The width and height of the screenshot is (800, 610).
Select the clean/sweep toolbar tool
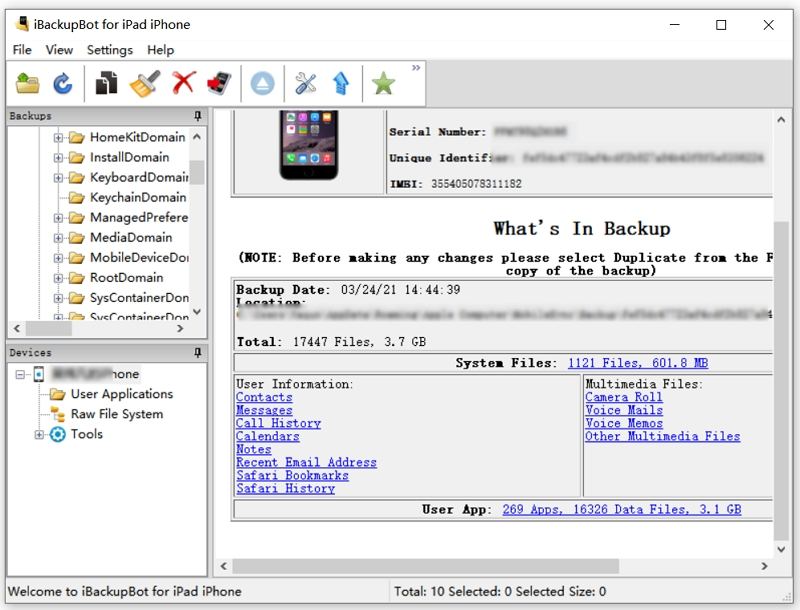pos(146,83)
